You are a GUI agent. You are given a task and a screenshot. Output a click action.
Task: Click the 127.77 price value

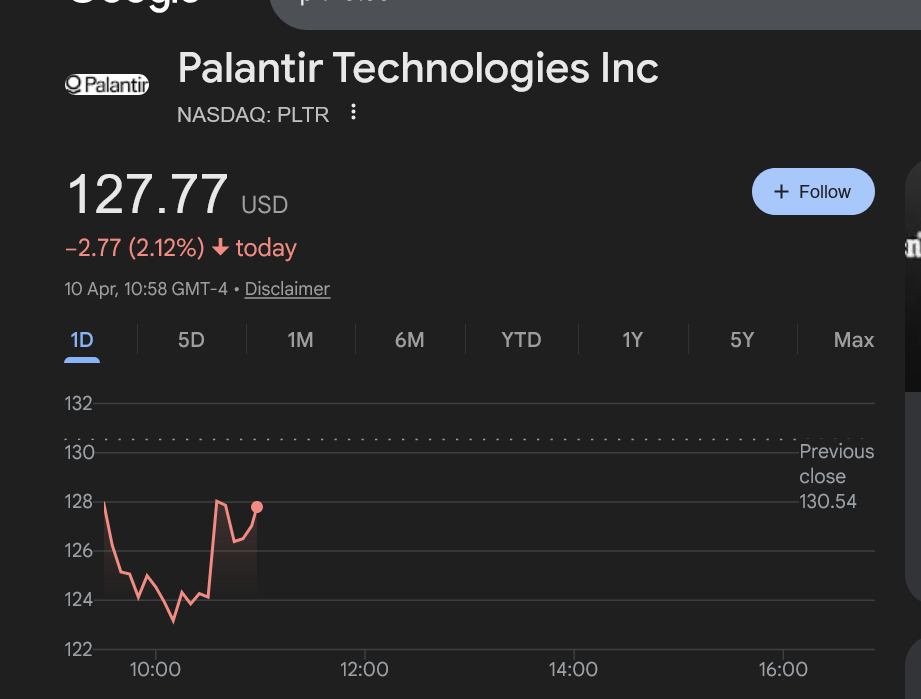click(148, 194)
